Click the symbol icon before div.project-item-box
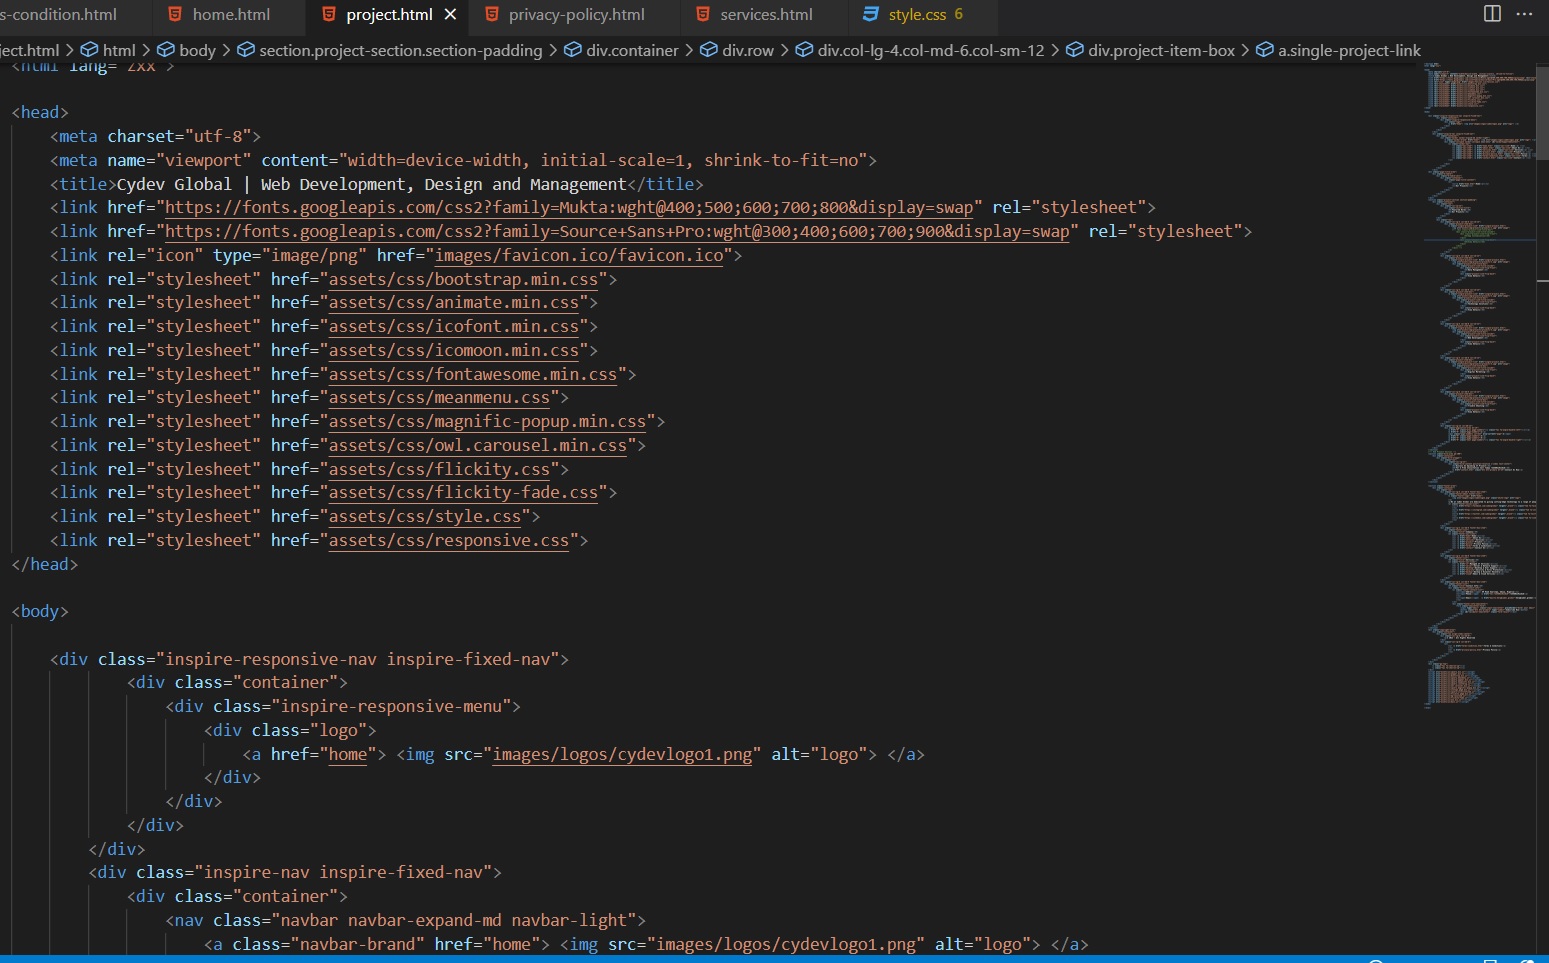This screenshot has width=1549, height=963. pyautogui.click(x=1074, y=49)
